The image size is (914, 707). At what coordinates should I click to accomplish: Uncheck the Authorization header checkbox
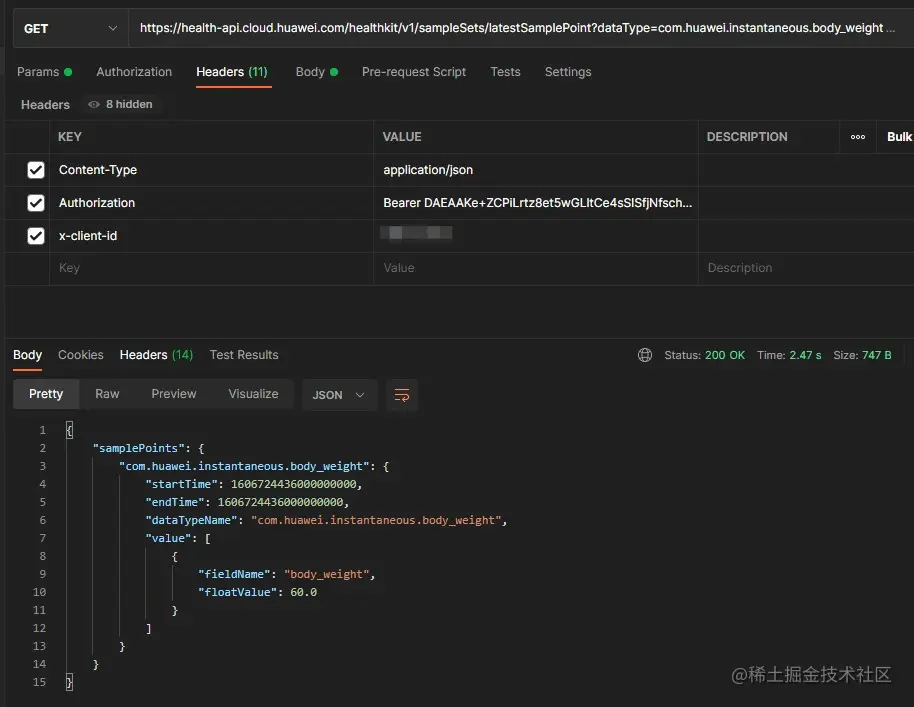36,203
